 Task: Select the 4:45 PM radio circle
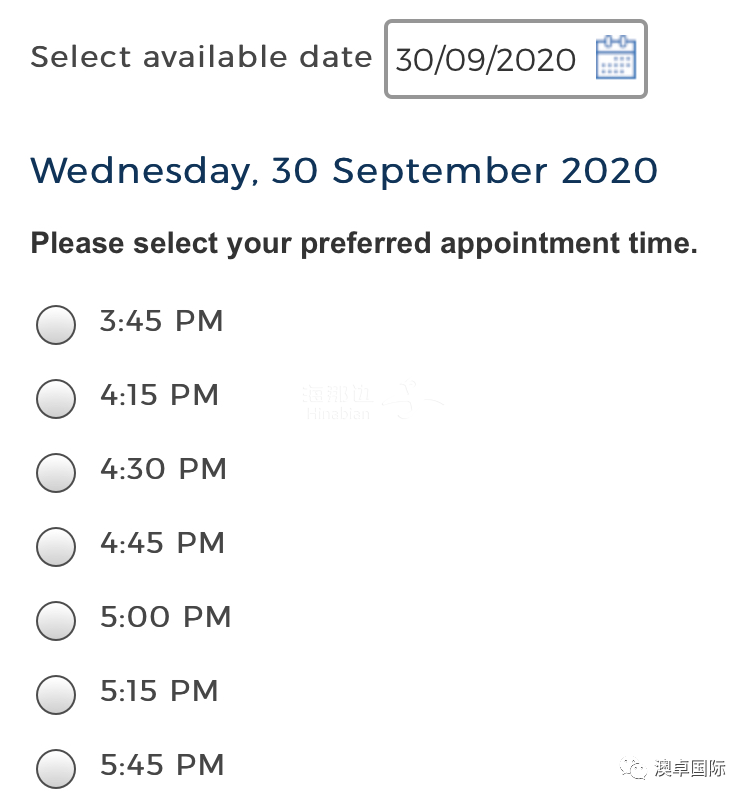click(x=56, y=547)
